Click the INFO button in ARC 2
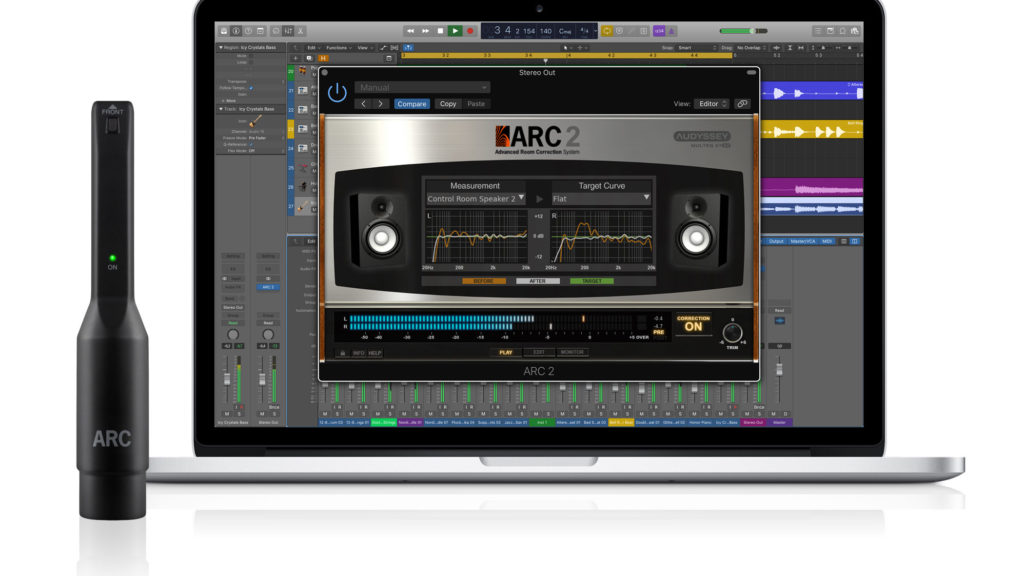Screen dimensions: 1024x576 [x=359, y=353]
